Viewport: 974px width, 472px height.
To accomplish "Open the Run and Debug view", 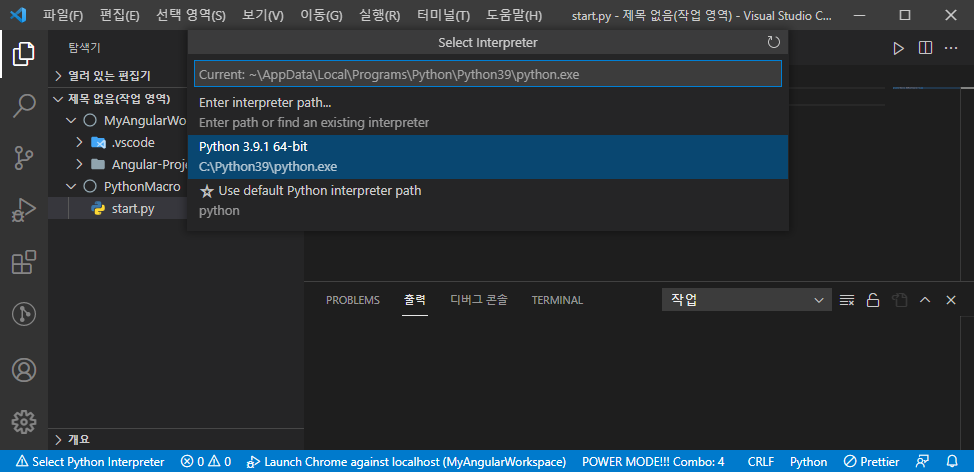I will point(24,211).
